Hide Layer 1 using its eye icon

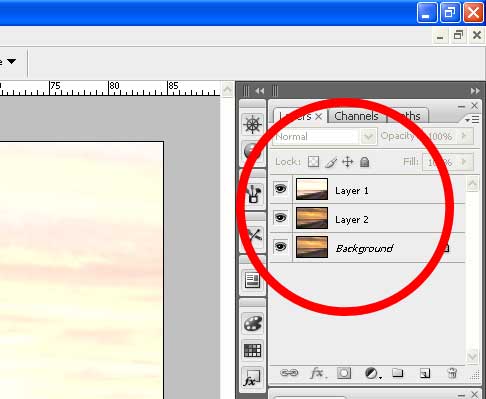tap(280, 189)
